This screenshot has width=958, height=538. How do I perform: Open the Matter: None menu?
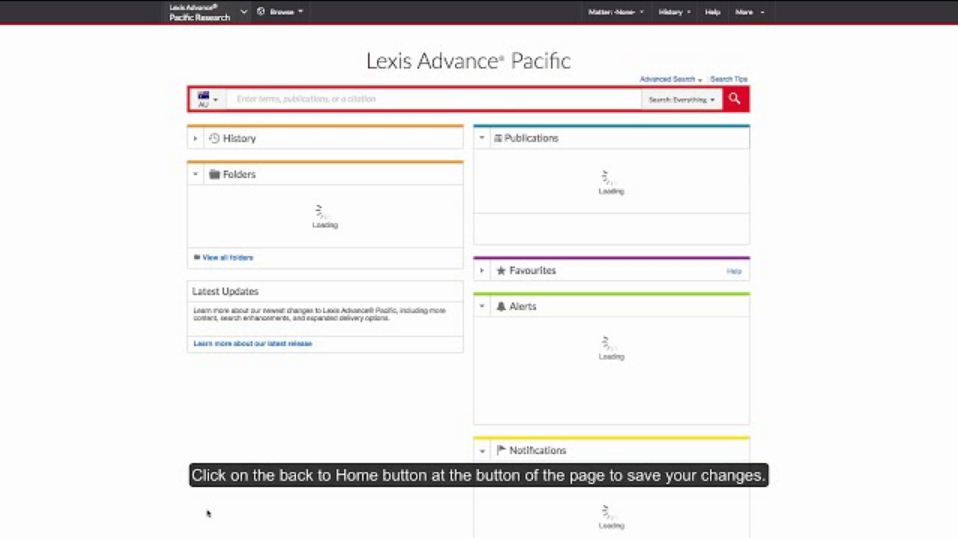[x=616, y=12]
